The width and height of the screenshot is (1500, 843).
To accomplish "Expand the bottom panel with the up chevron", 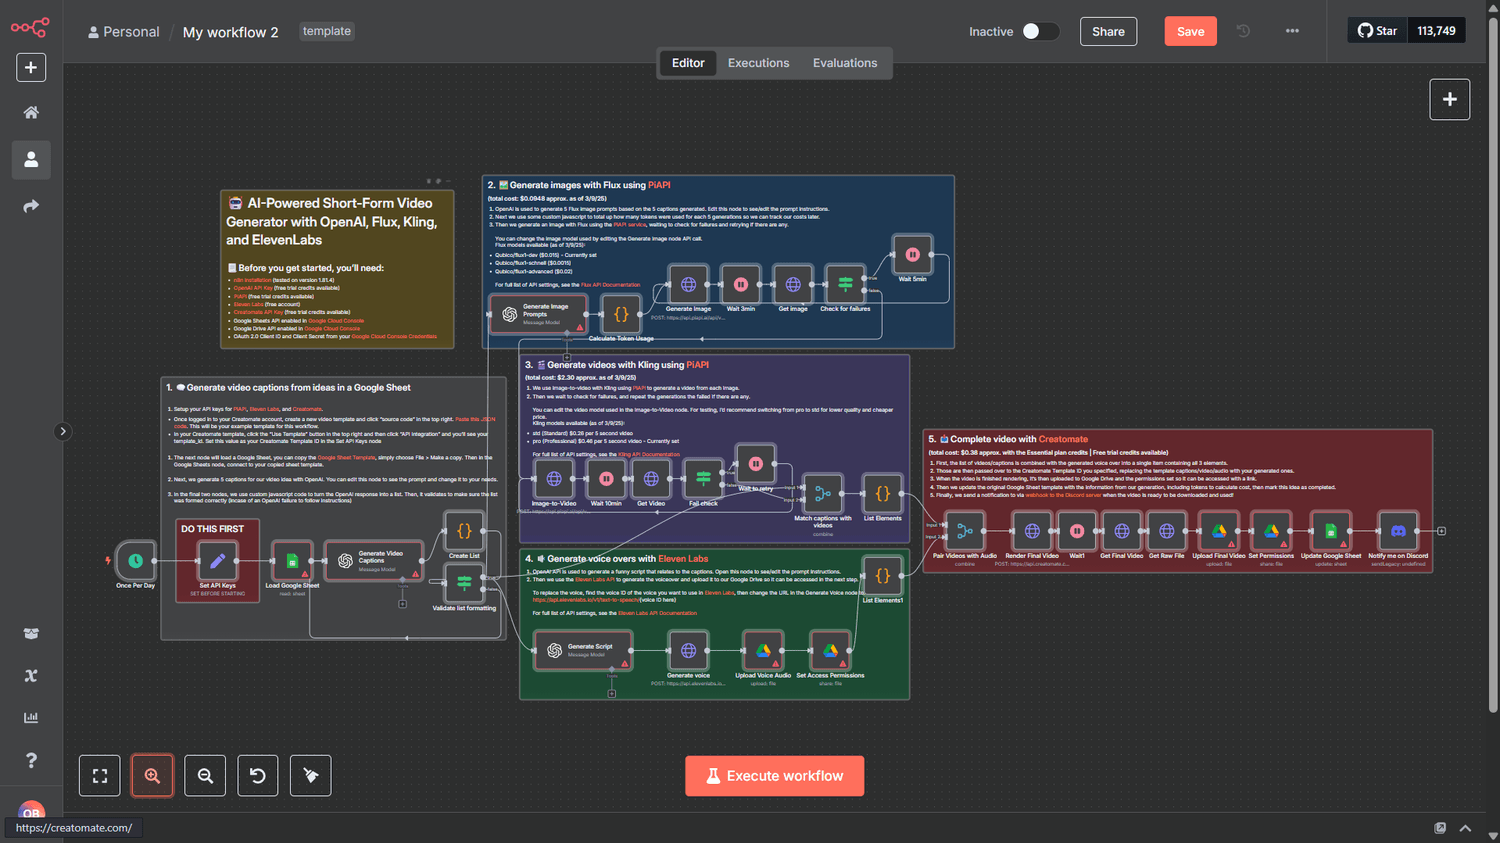I will tap(1465, 828).
